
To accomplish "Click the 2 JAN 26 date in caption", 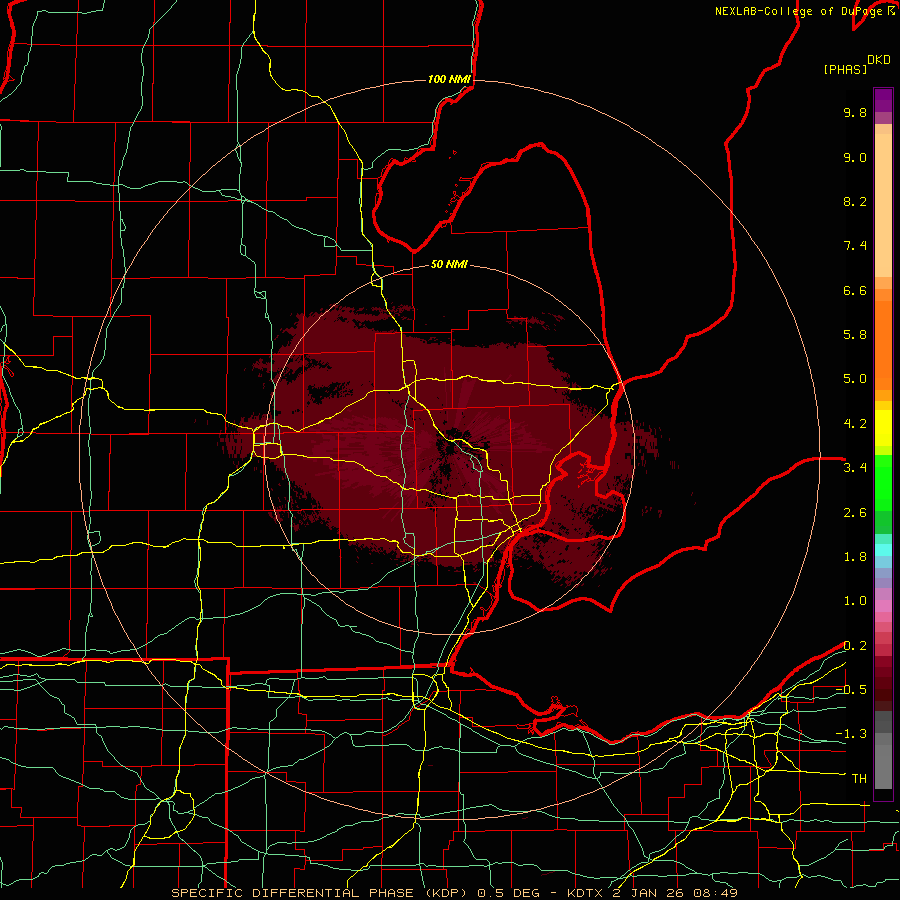I will pyautogui.click(x=649, y=893).
